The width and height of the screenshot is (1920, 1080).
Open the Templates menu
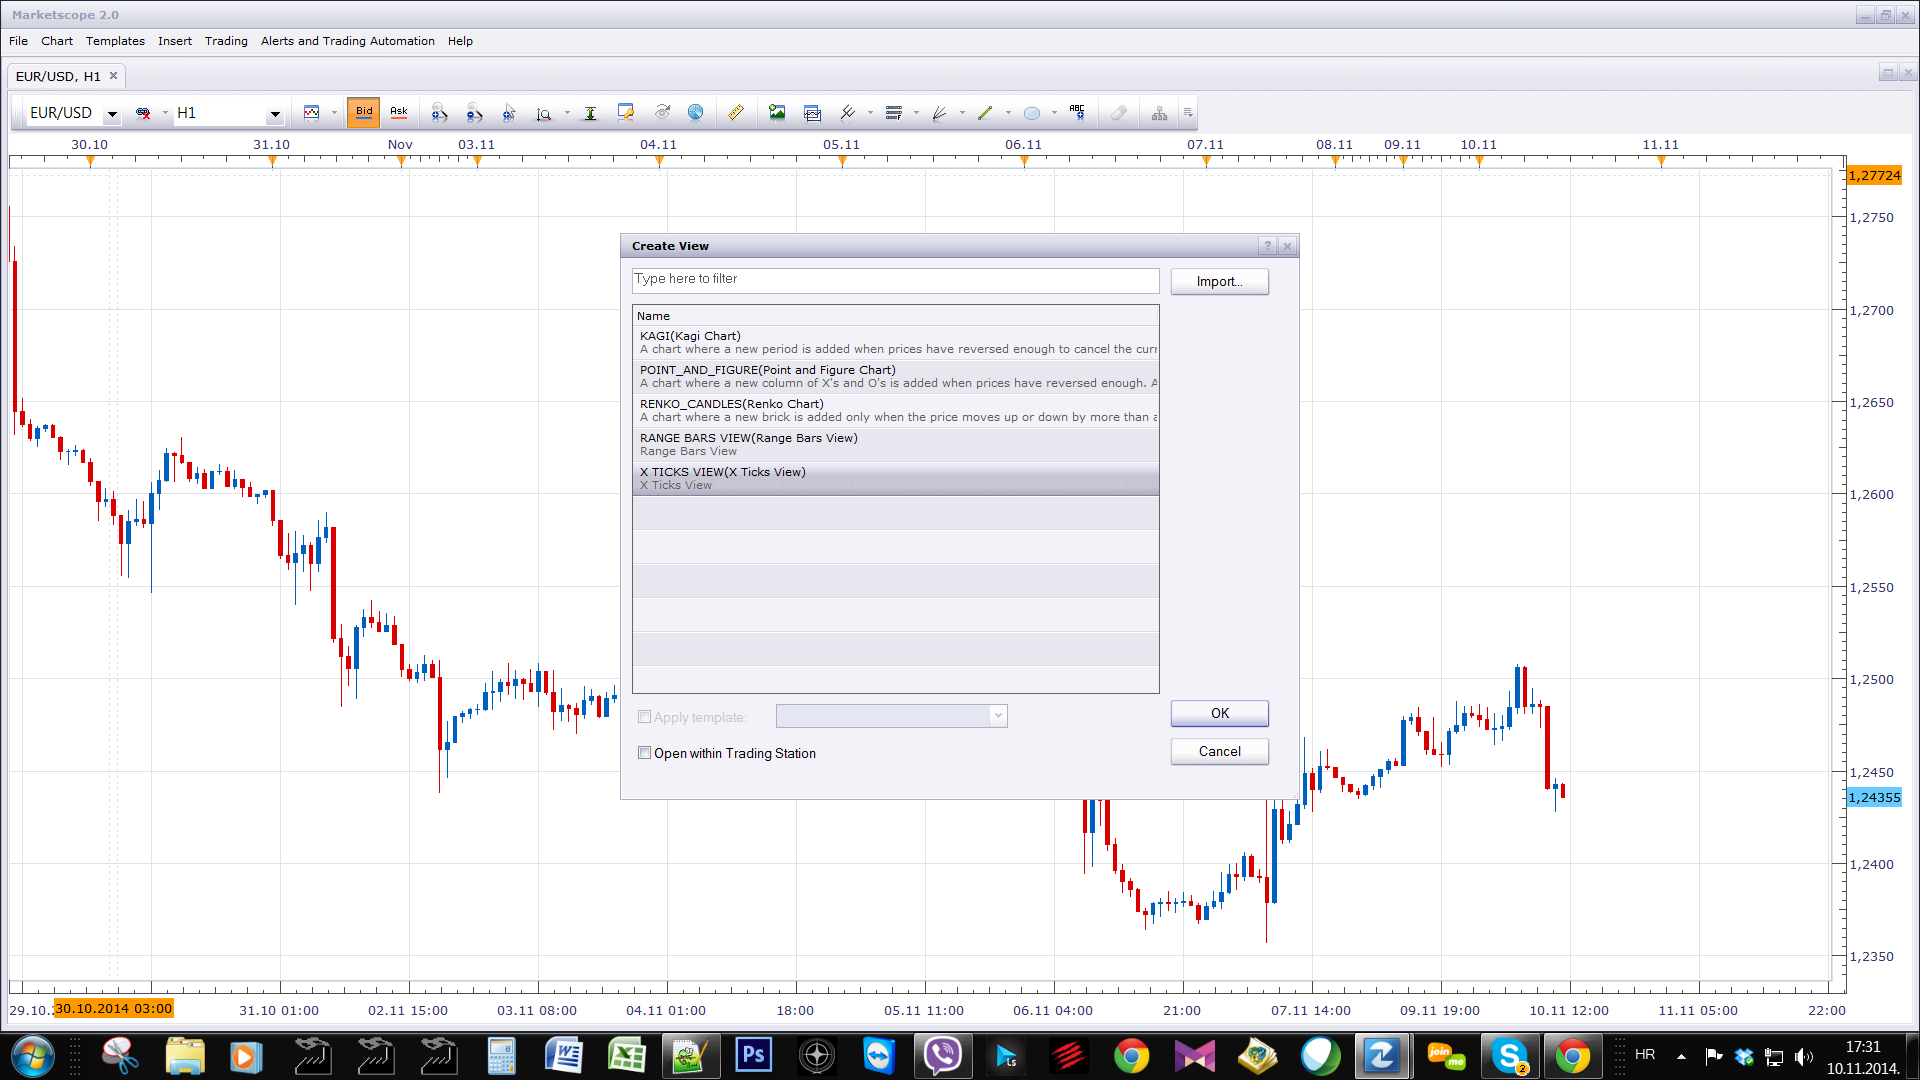click(115, 41)
